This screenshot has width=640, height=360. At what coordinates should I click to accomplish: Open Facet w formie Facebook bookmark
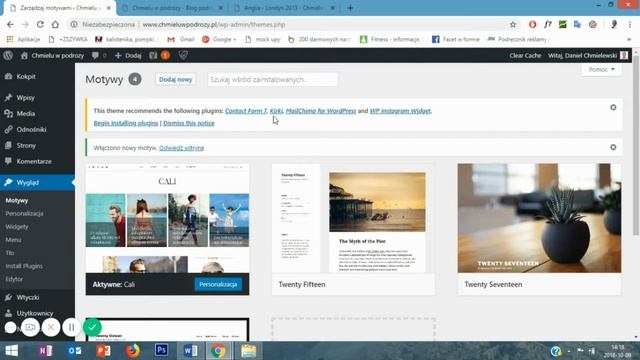click(x=456, y=39)
